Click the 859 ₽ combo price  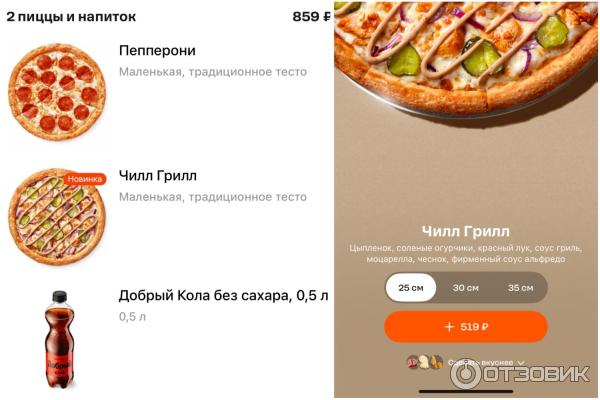point(311,16)
